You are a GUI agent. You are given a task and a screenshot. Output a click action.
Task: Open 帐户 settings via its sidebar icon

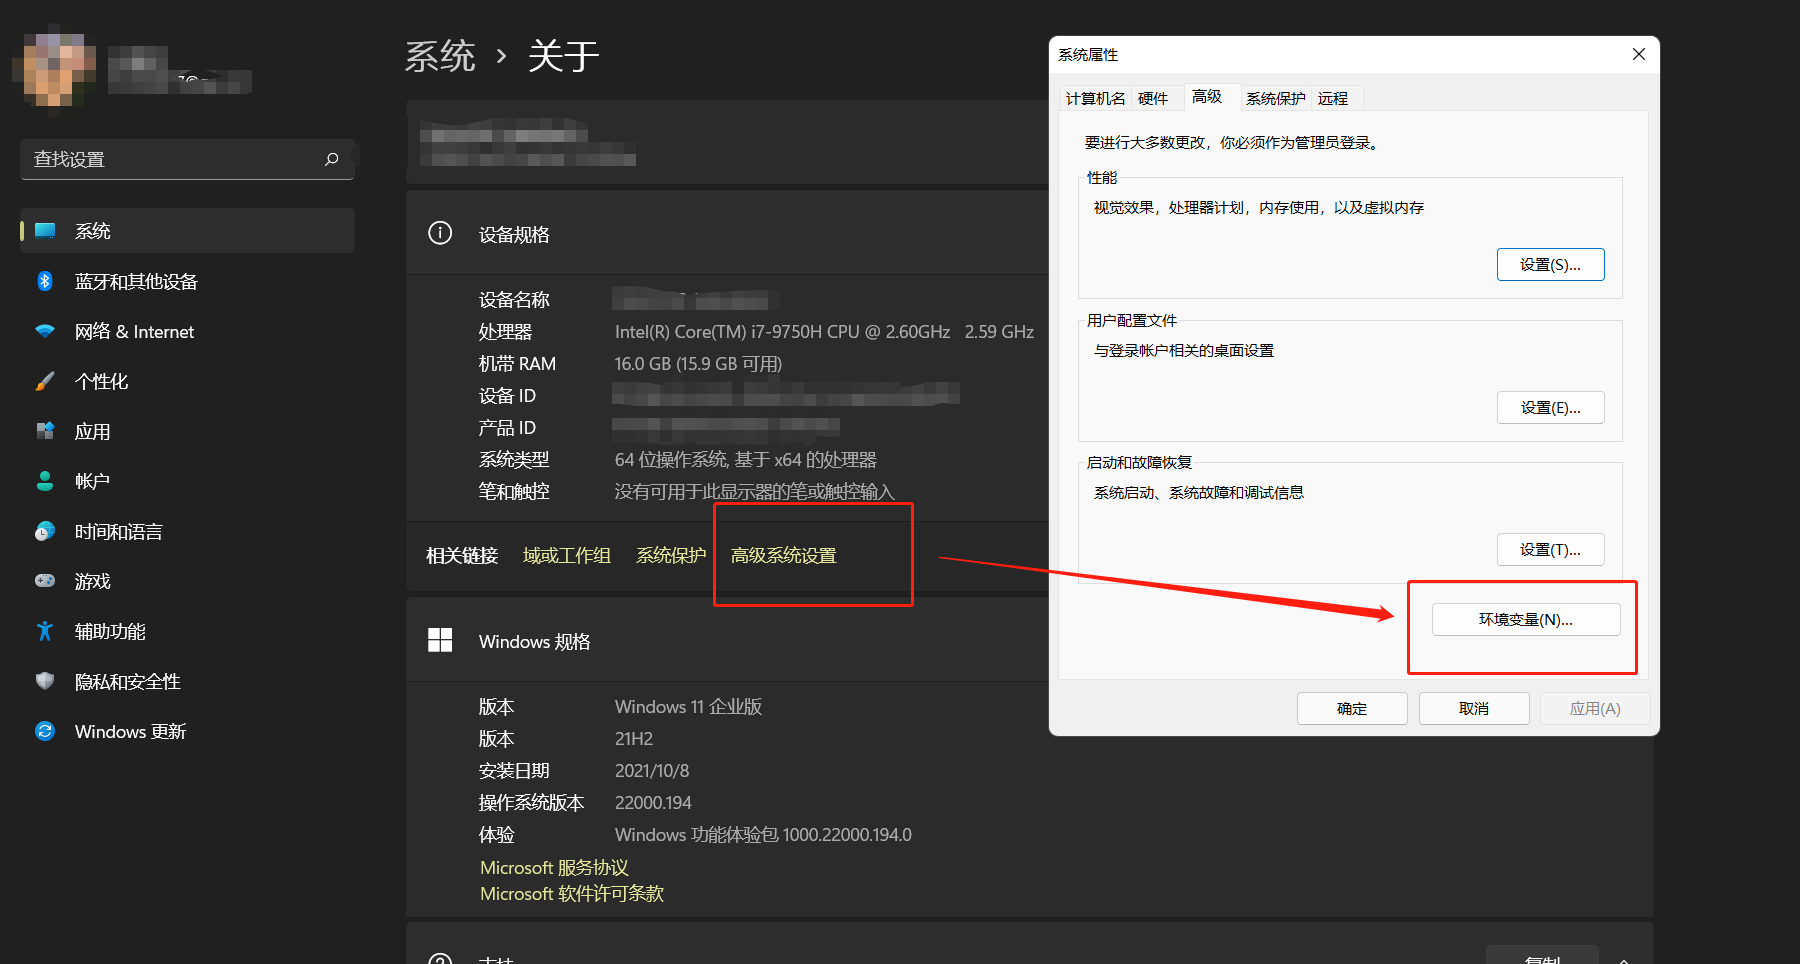point(45,481)
